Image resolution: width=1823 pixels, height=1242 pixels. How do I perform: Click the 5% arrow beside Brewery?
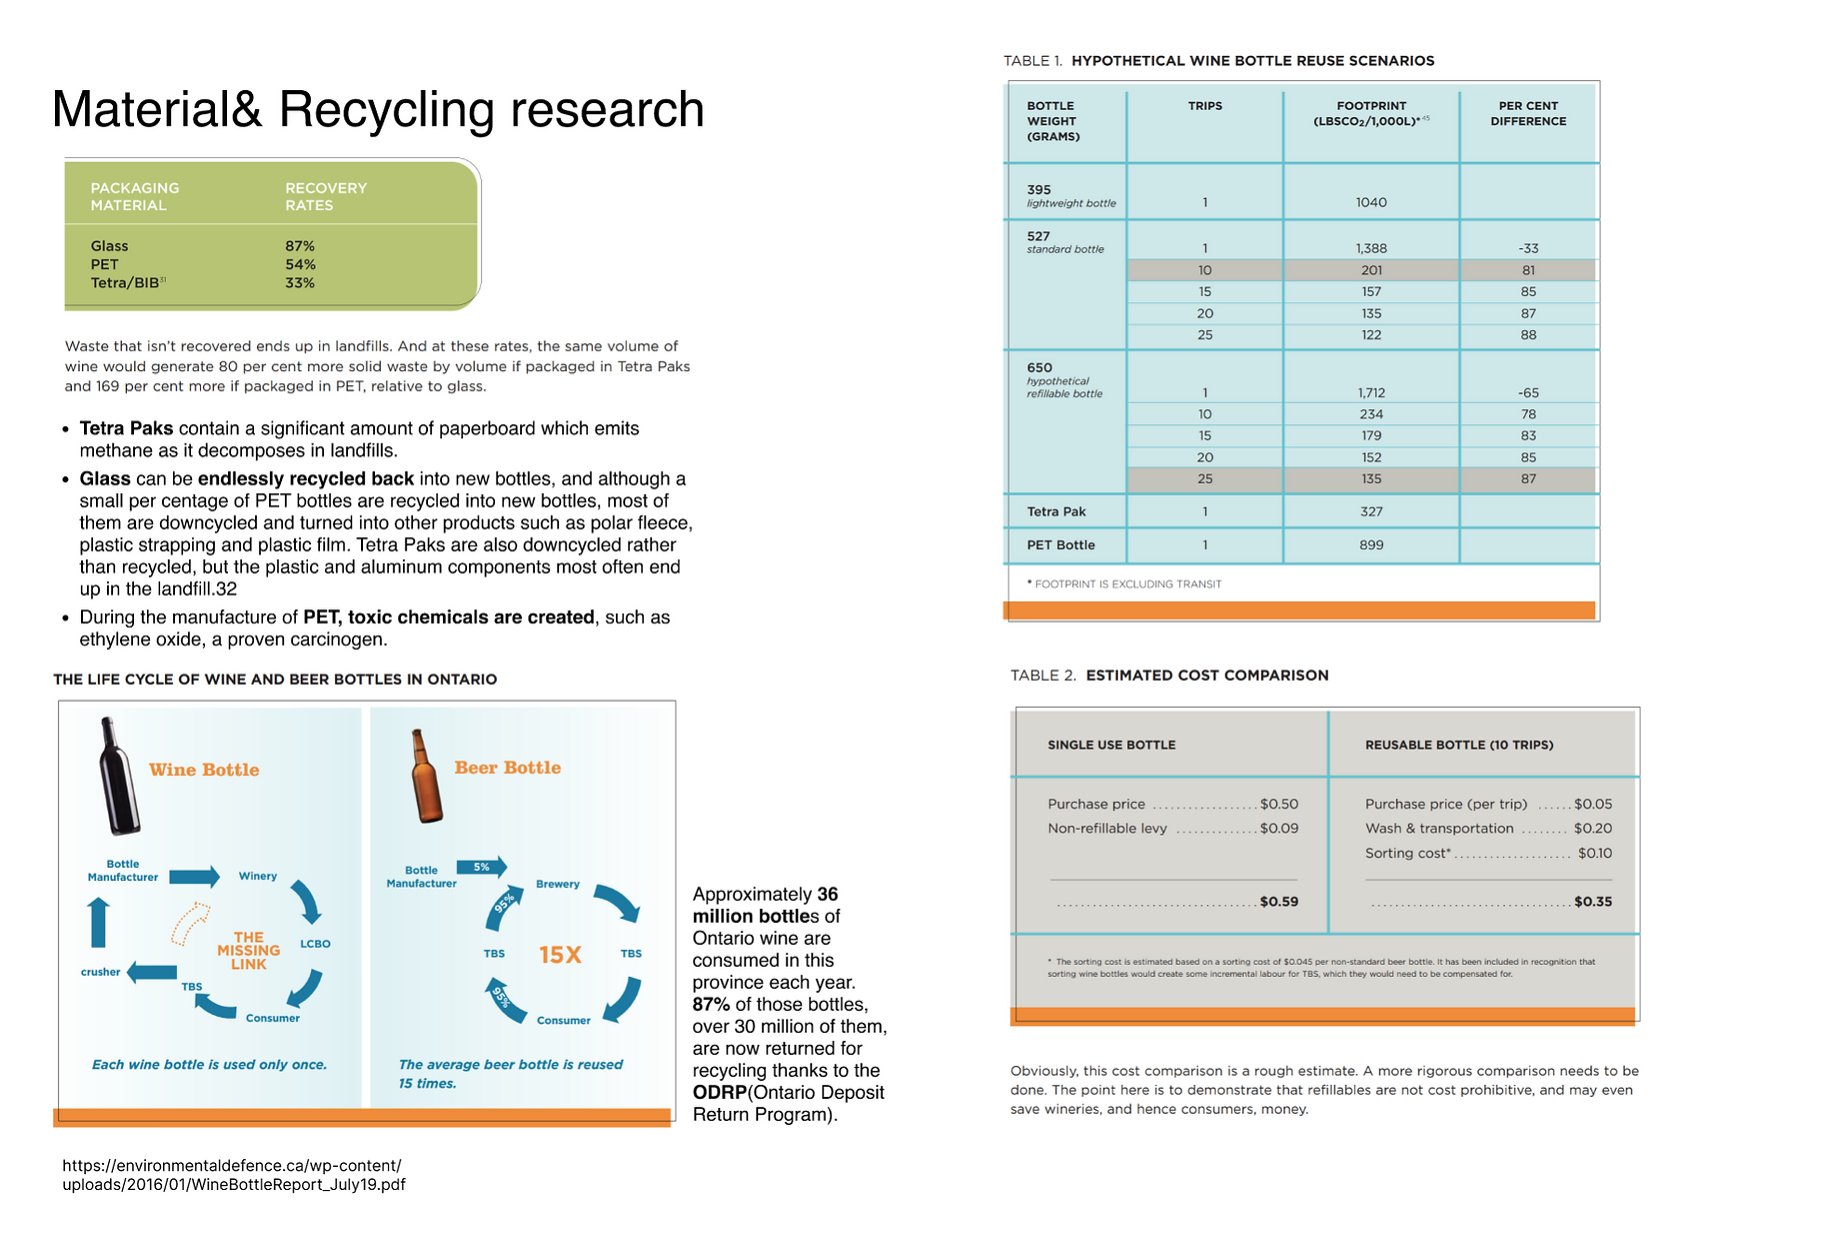tap(482, 867)
